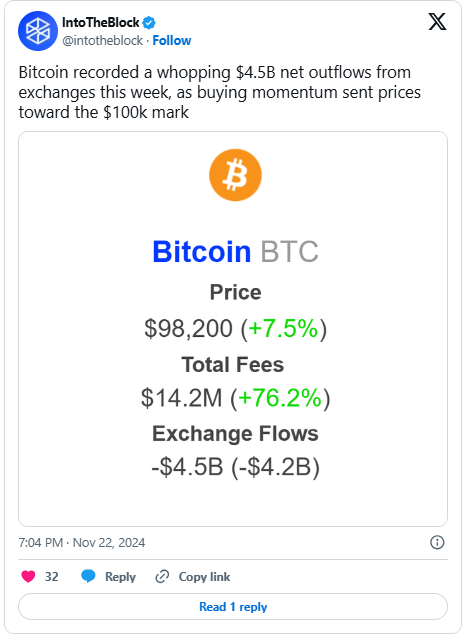Screen dimensions: 468x640
Task: Click the orange Bitcoin logo
Action: point(235,175)
